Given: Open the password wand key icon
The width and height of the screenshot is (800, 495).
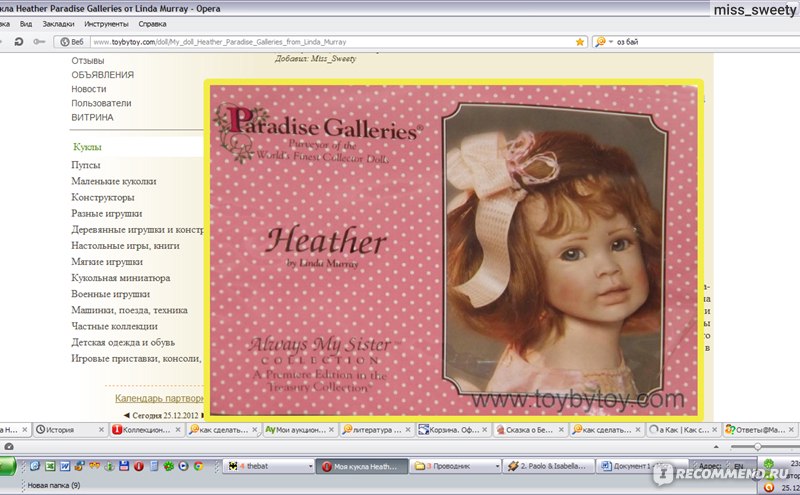Looking at the screenshot, I should coord(39,42).
